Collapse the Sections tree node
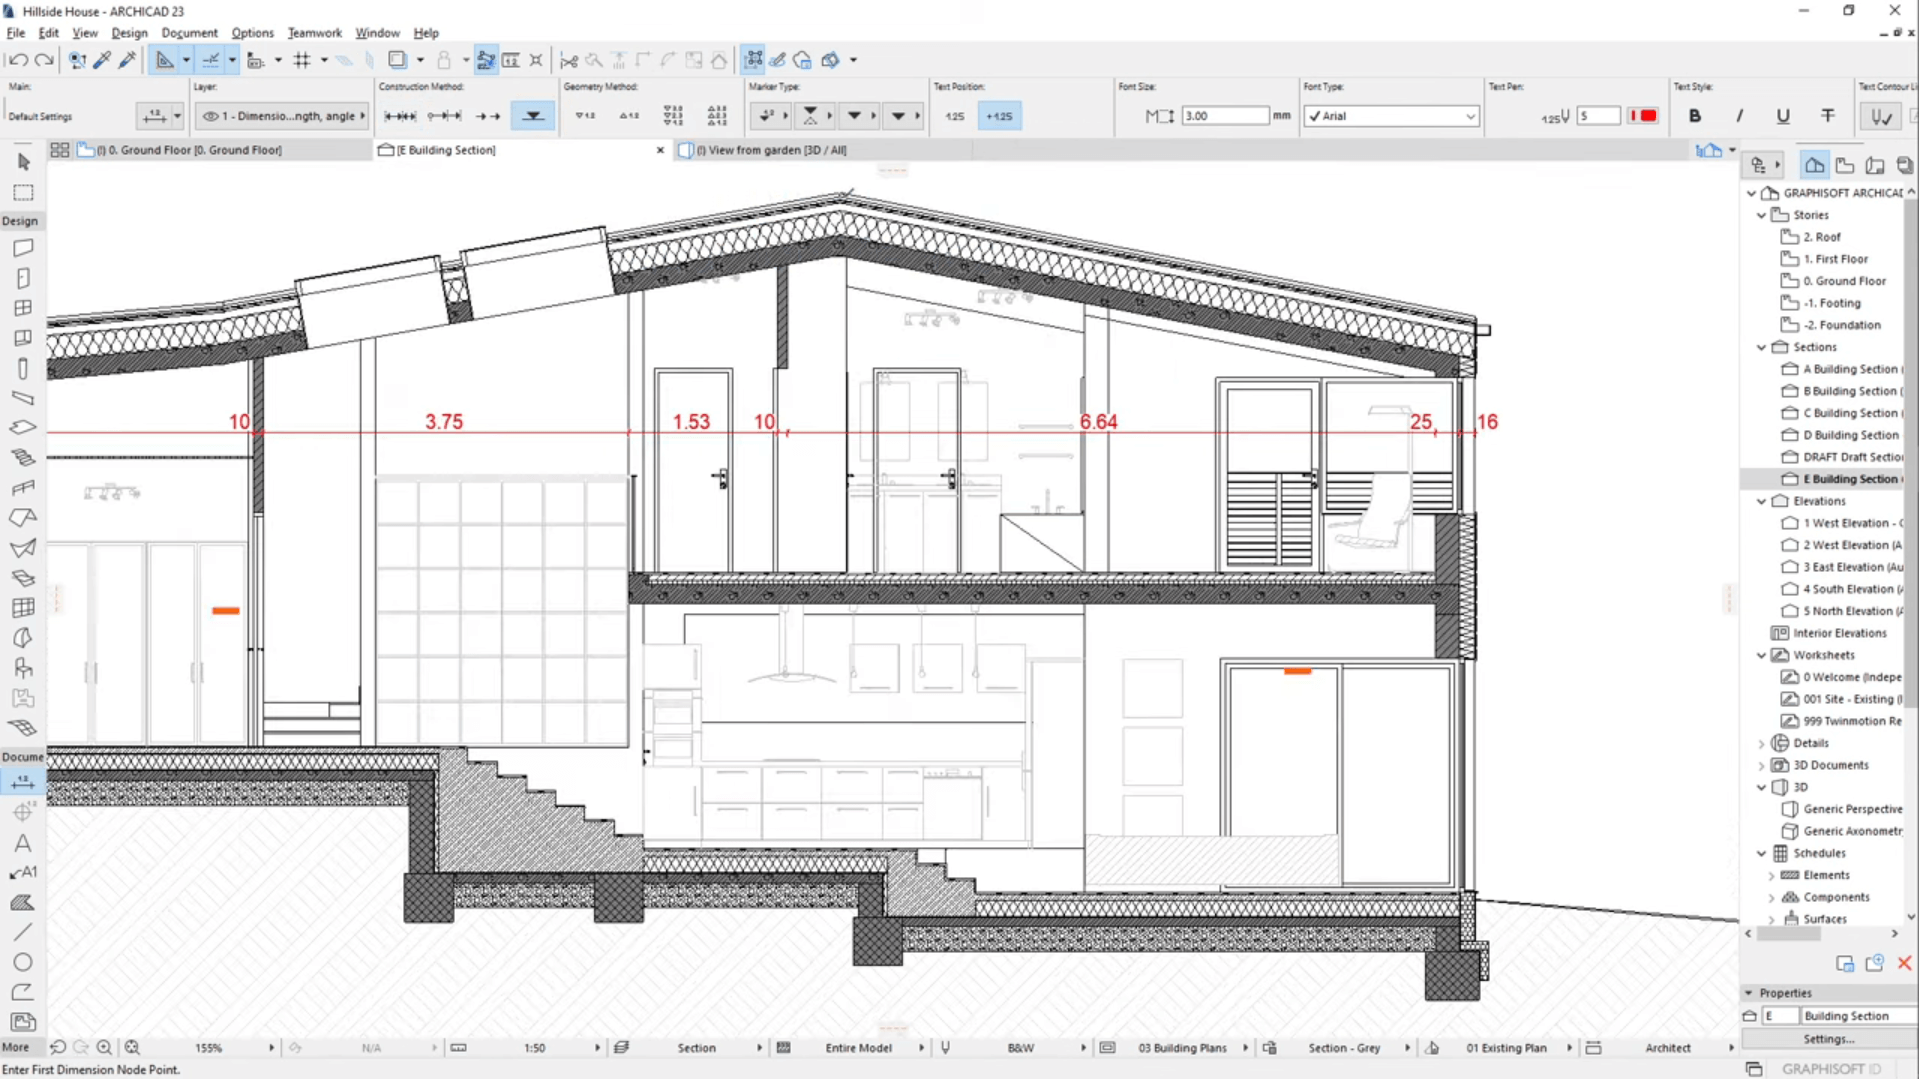 coord(1762,347)
